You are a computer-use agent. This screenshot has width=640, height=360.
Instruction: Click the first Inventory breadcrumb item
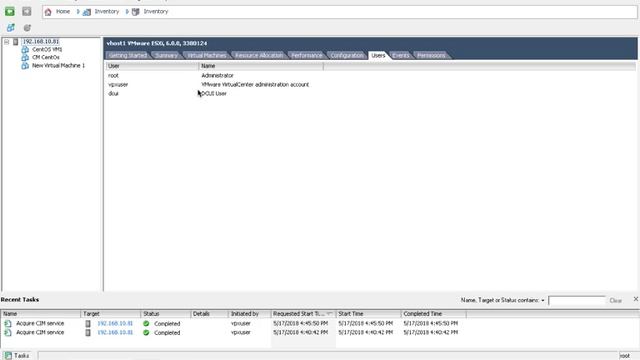[x=107, y=11]
